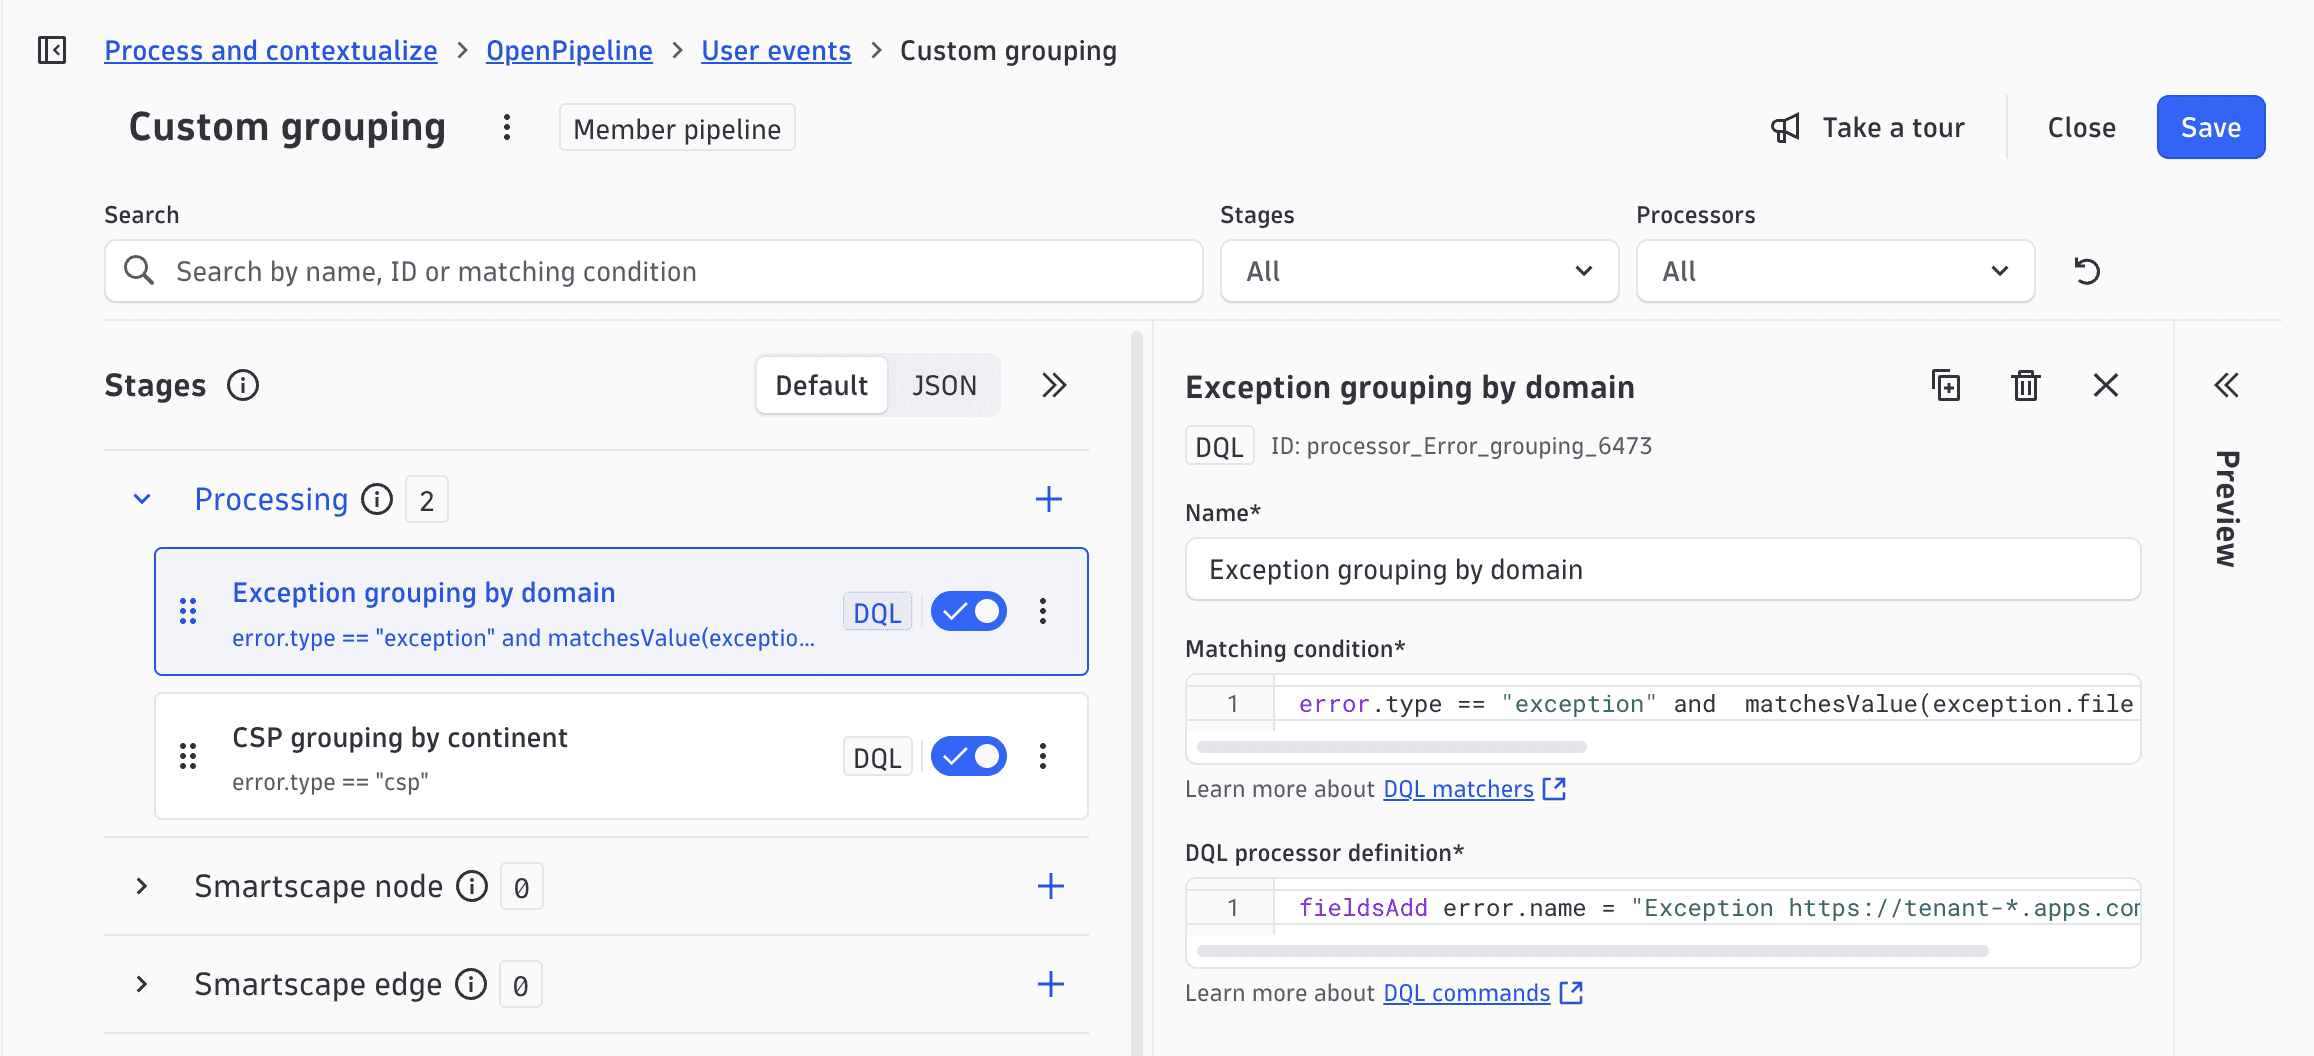Click the Close button
The image size is (2314, 1056).
(2081, 127)
